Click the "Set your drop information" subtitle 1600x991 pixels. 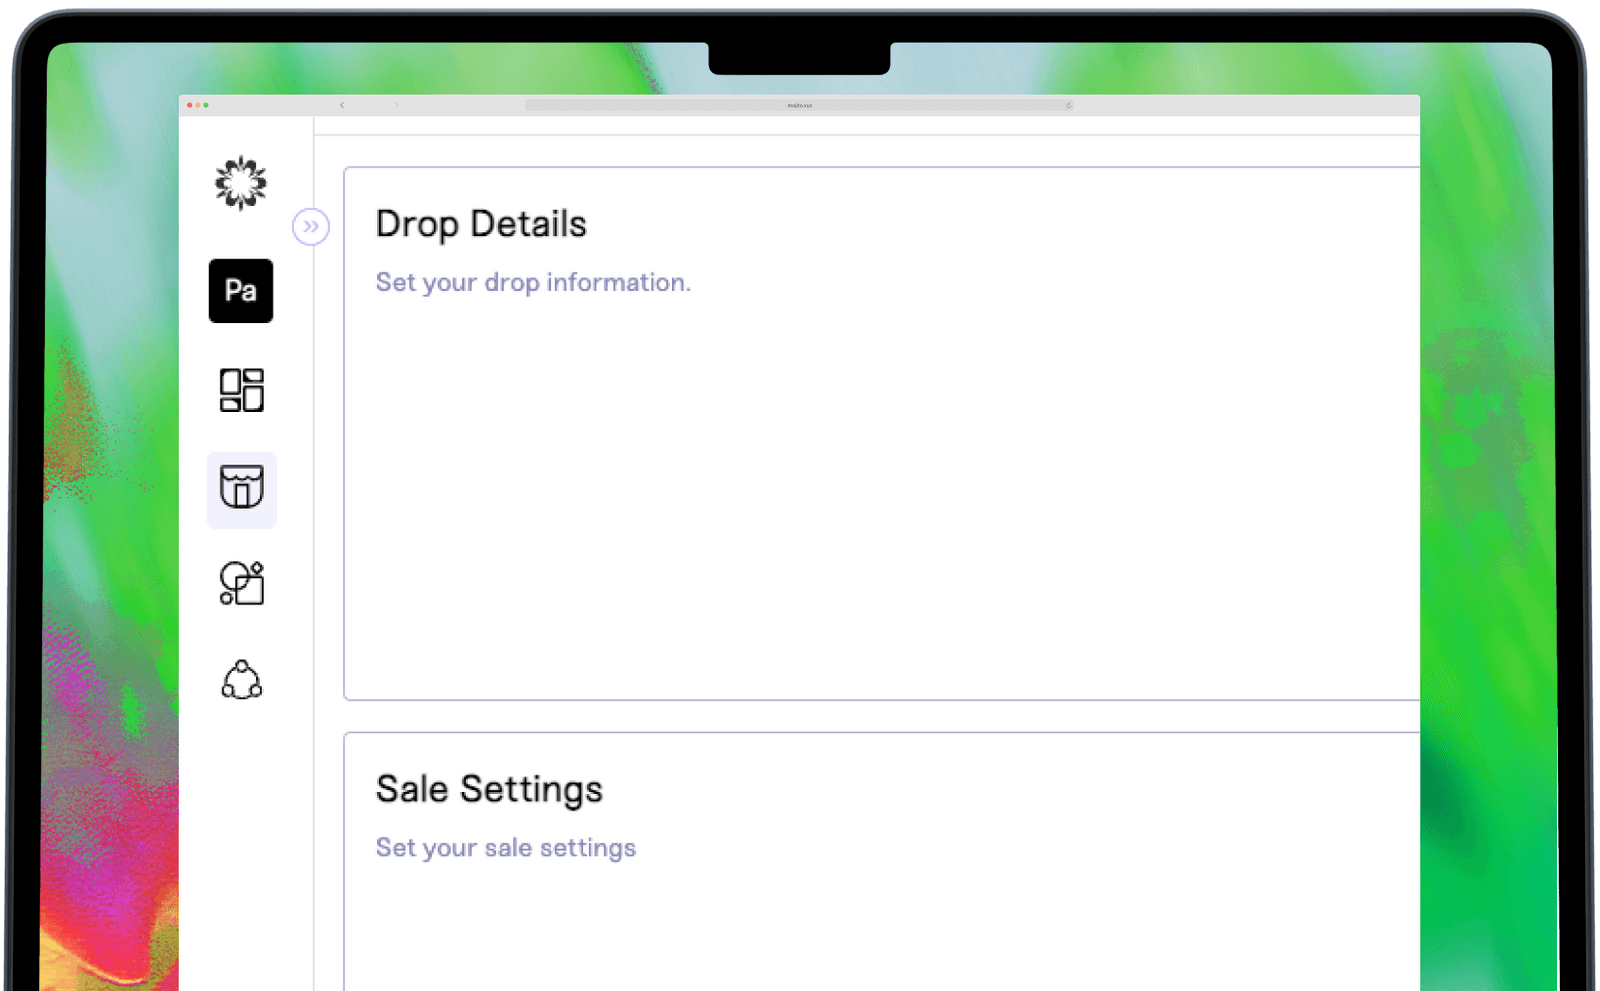pyautogui.click(x=533, y=283)
